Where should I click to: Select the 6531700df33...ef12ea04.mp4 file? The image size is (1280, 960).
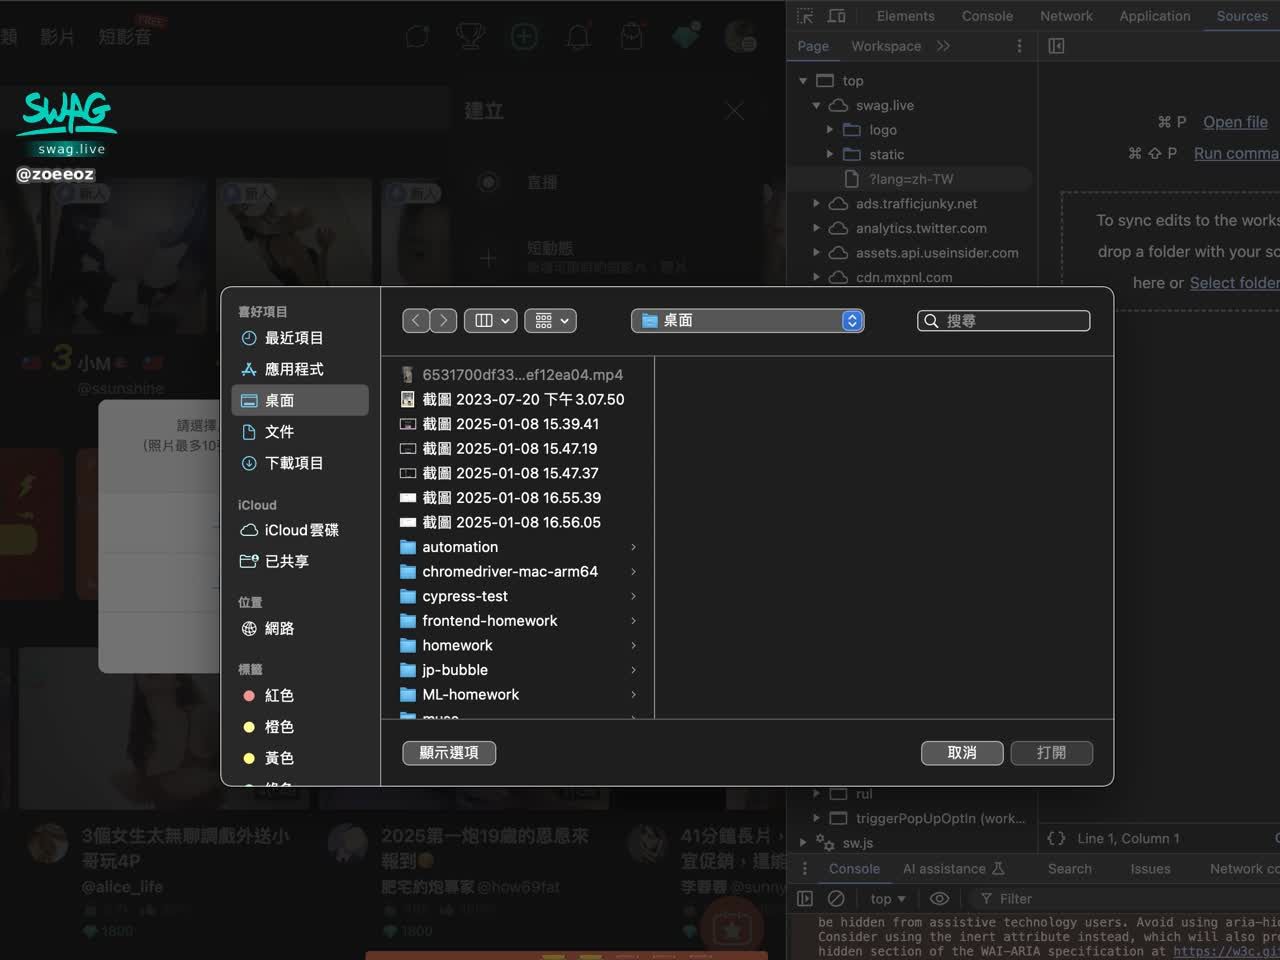pyautogui.click(x=522, y=375)
